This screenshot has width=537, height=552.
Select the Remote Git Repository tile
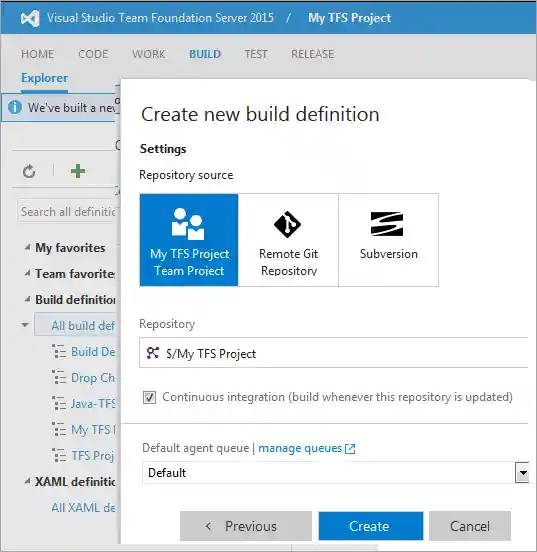[x=288, y=240]
